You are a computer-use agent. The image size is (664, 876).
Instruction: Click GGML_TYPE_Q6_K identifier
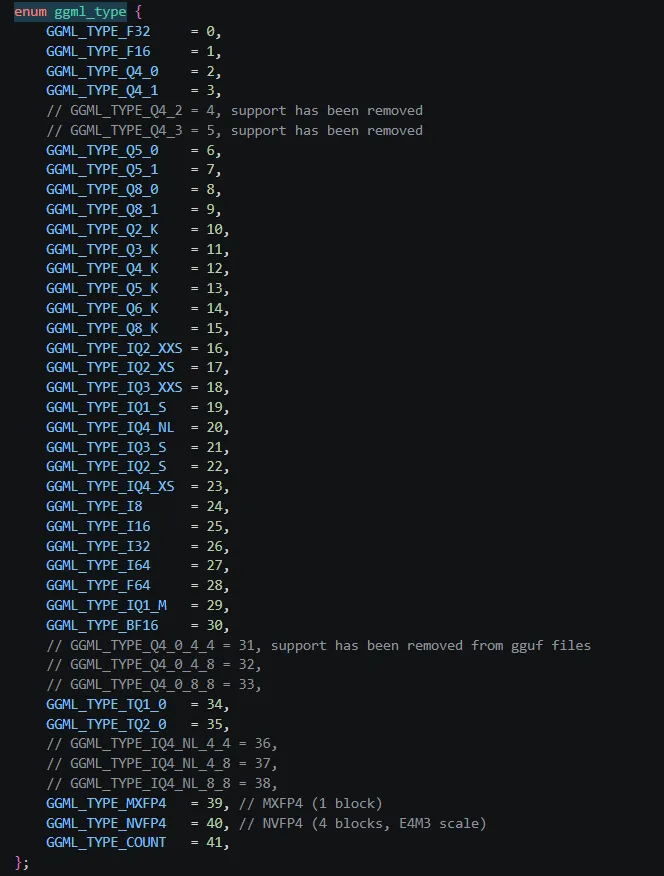pyautogui.click(x=102, y=308)
